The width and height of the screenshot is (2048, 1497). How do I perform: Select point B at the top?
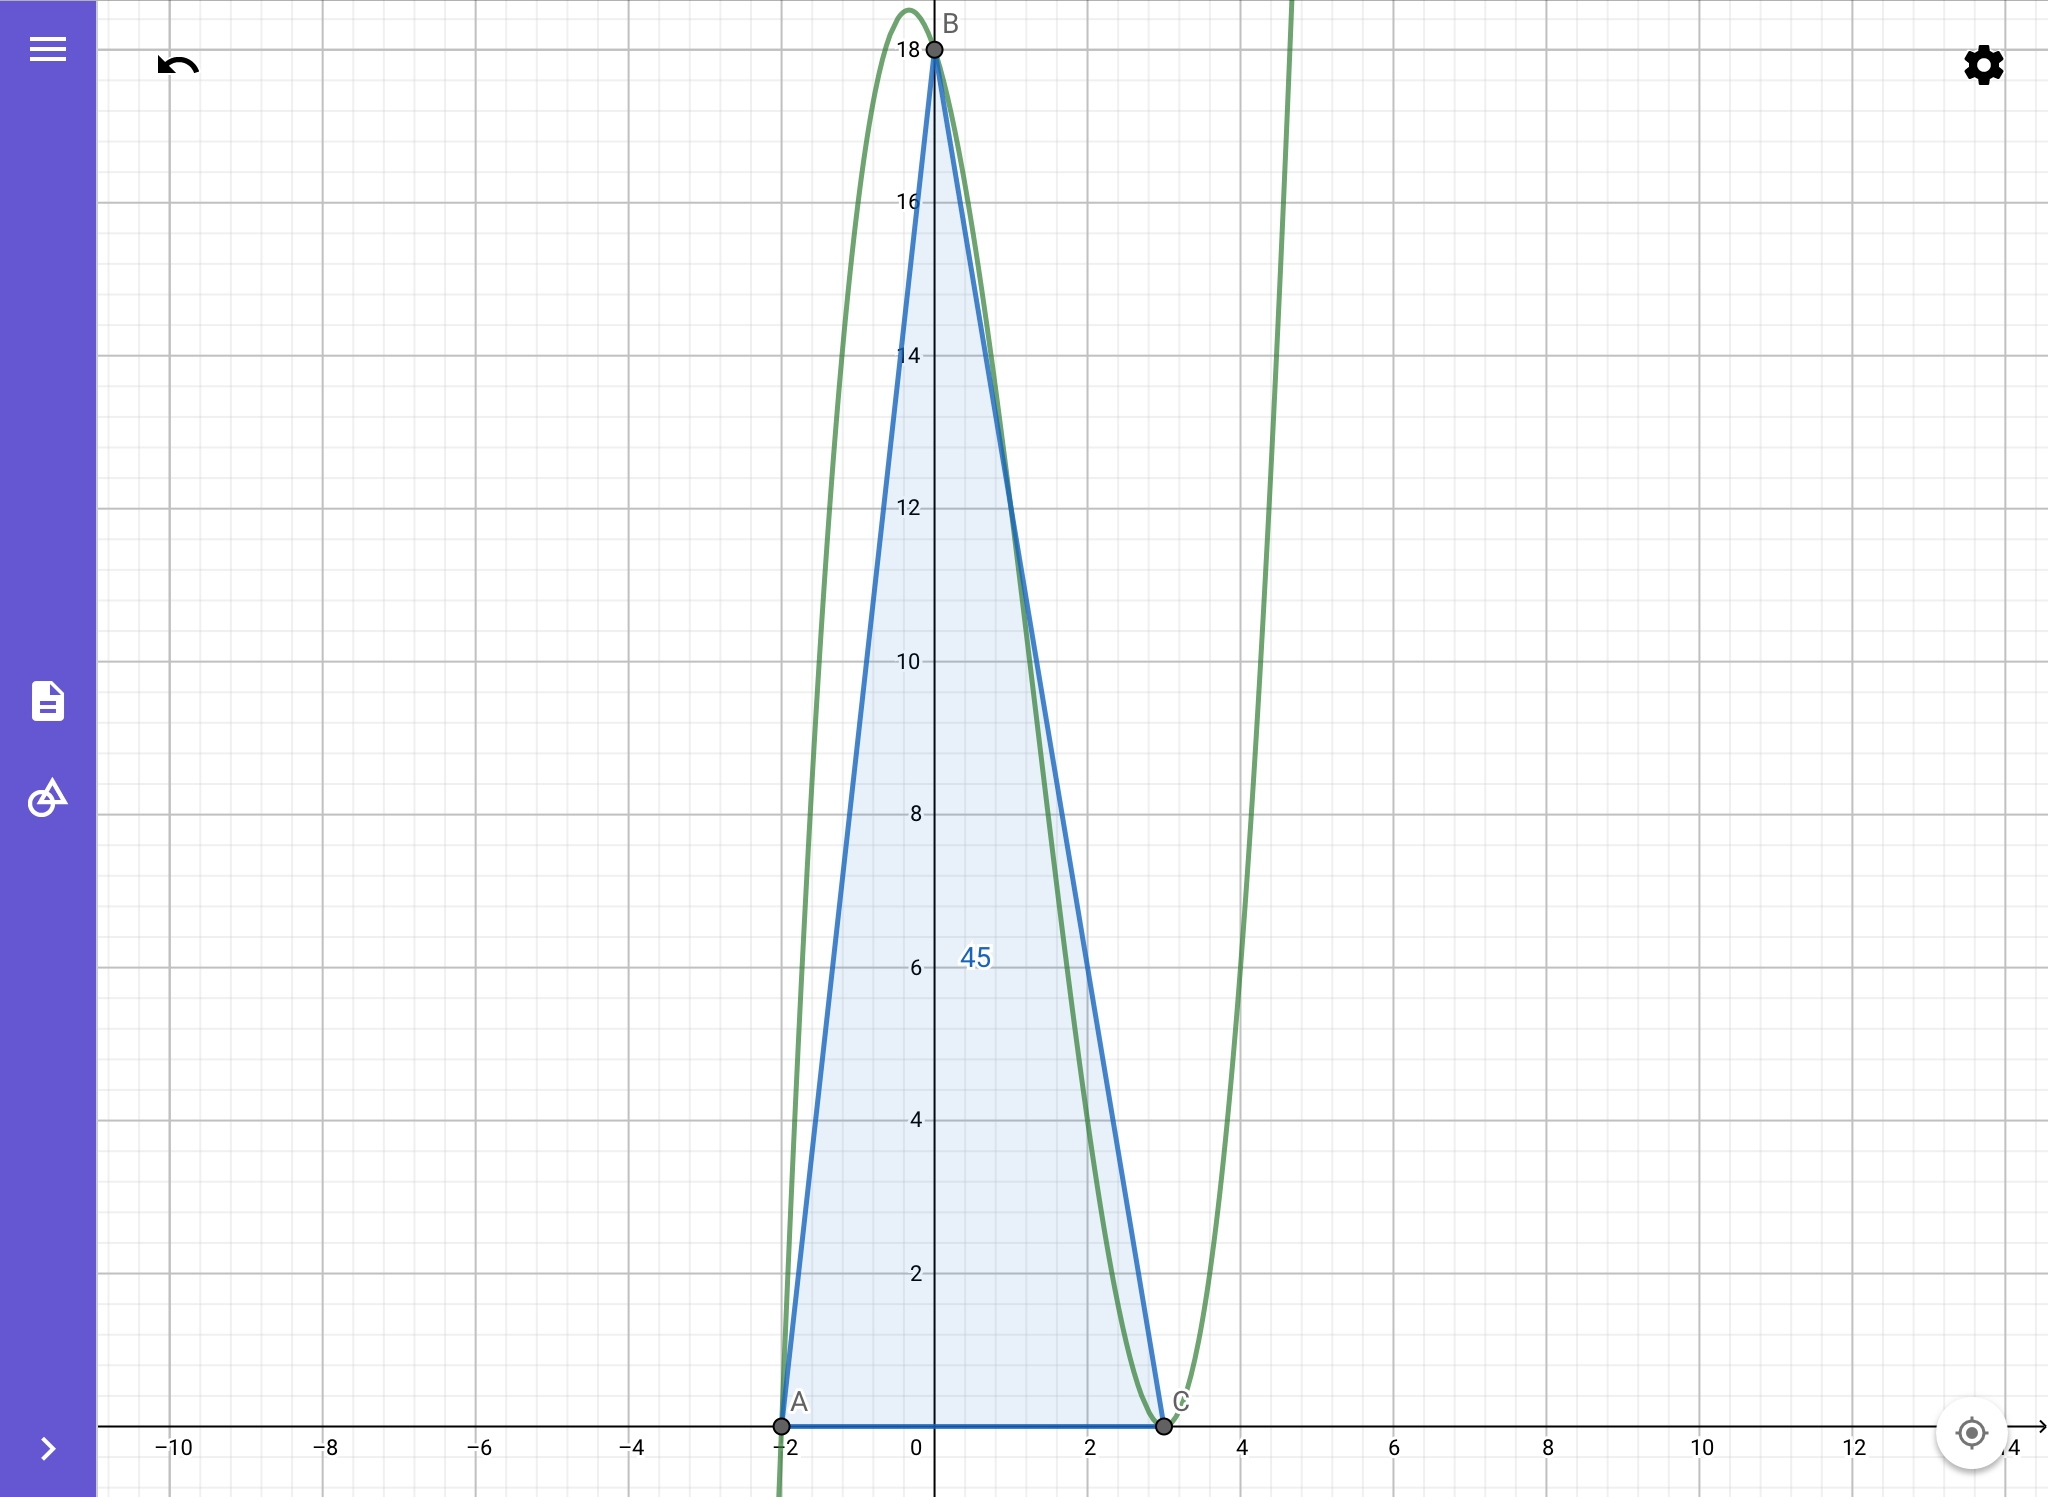(x=934, y=49)
